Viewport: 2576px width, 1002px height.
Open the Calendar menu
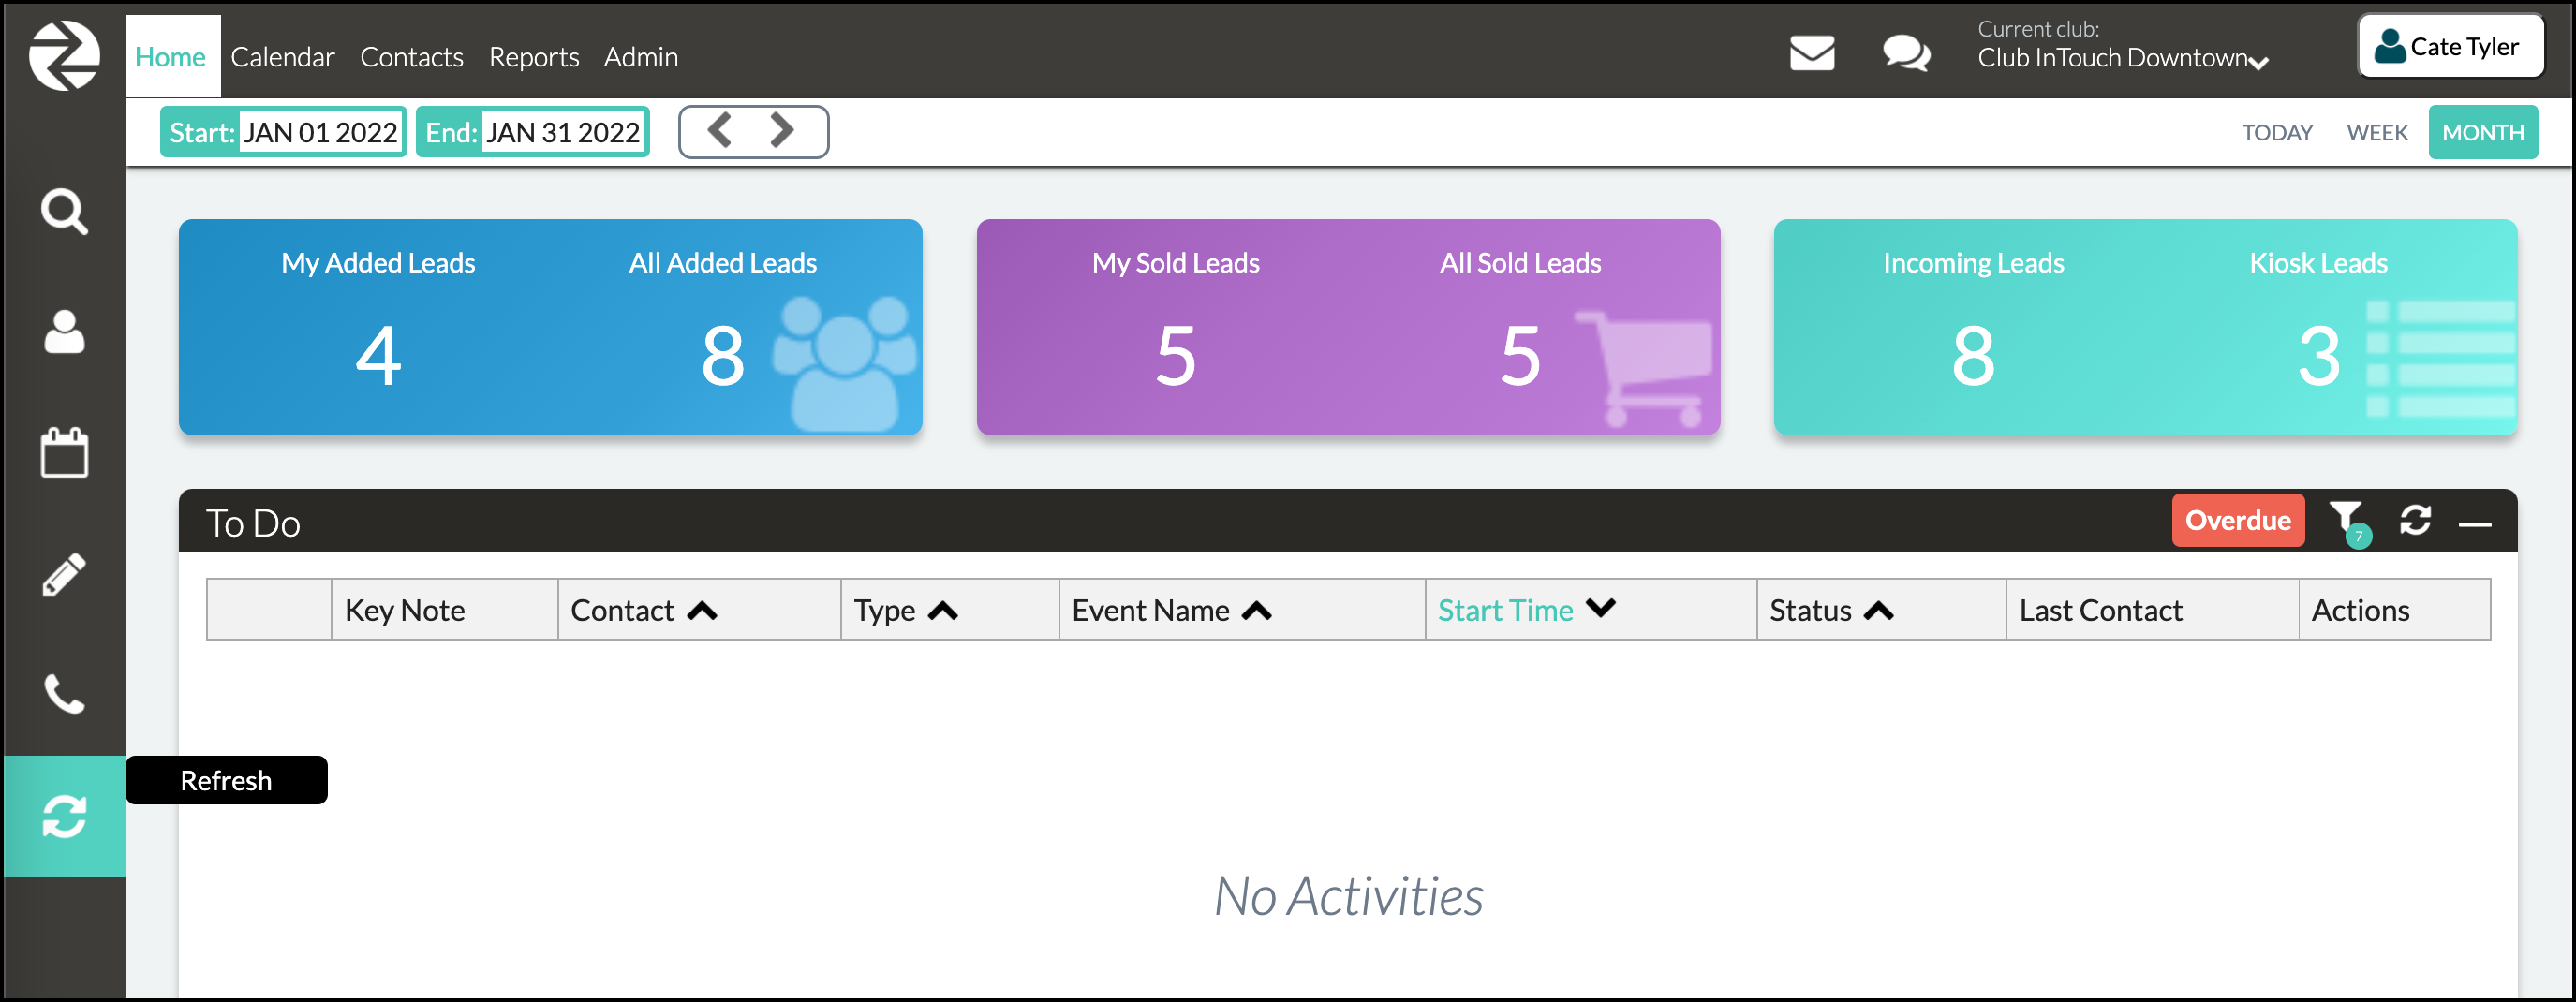tap(283, 57)
